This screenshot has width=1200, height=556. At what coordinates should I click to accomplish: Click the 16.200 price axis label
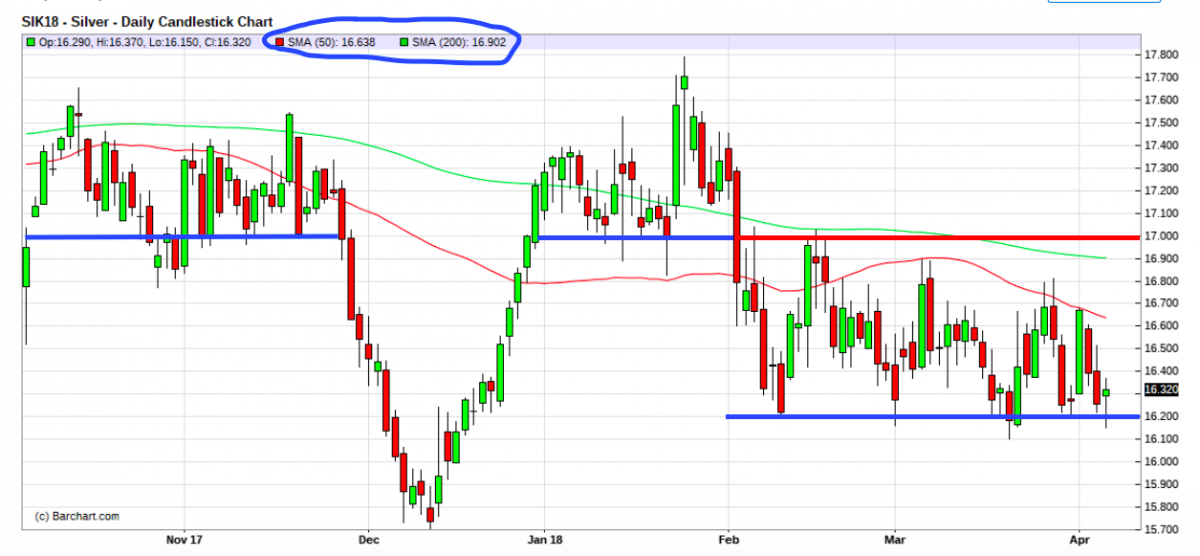1160,416
